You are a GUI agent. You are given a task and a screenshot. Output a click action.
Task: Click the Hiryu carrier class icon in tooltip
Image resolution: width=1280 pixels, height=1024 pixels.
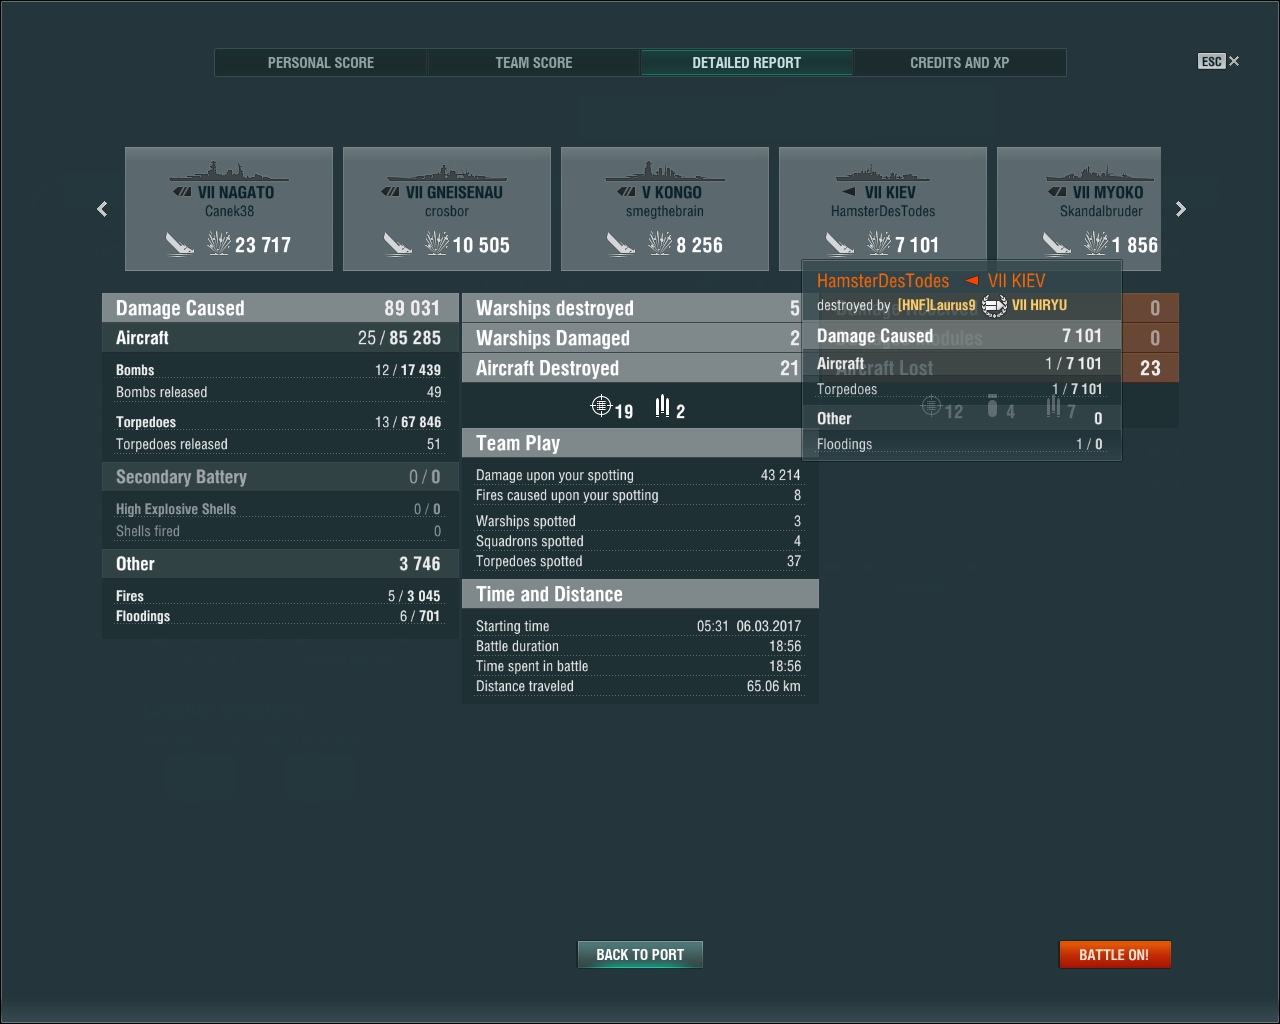993,306
